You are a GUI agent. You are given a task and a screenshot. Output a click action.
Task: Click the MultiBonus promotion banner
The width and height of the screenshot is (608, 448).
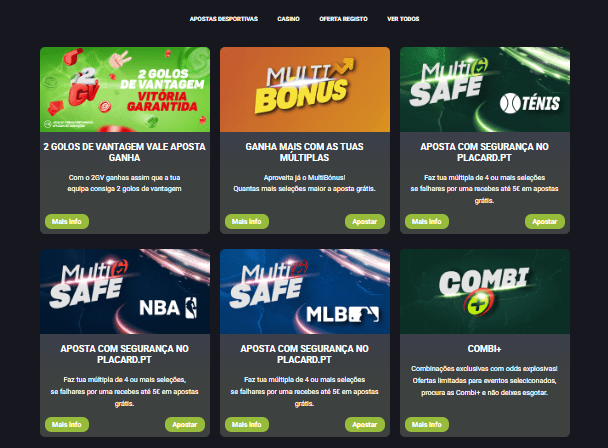(305, 90)
